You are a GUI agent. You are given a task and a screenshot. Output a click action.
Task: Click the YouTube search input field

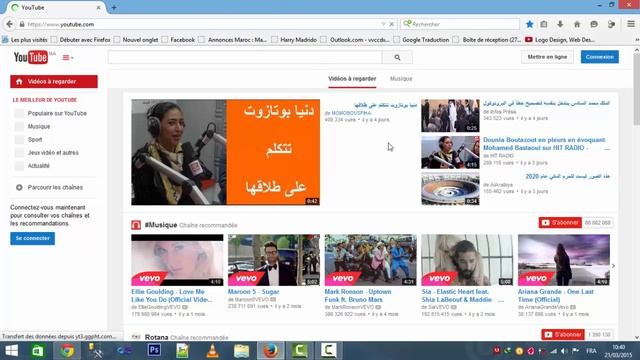point(245,58)
